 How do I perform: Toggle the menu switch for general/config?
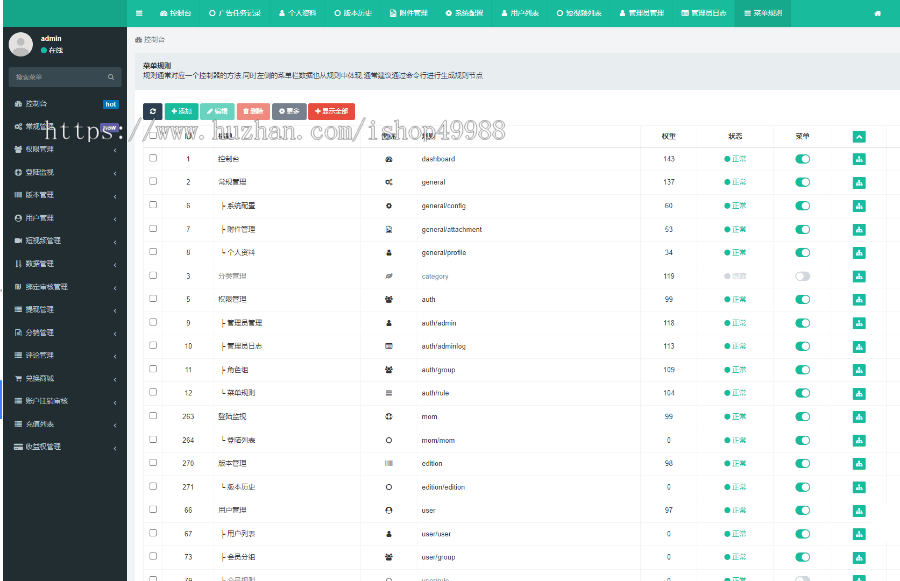pyautogui.click(x=802, y=206)
